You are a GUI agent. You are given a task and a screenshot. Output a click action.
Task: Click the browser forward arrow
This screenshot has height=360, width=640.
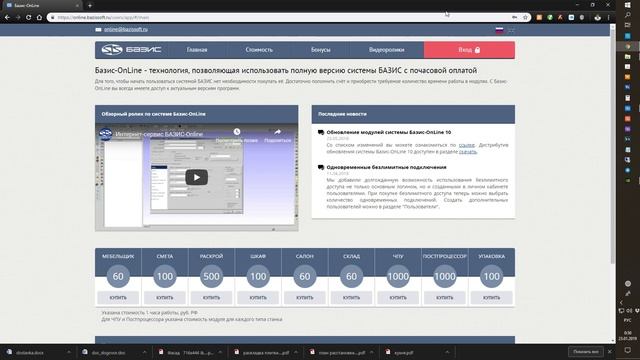pyautogui.click(x=18, y=18)
